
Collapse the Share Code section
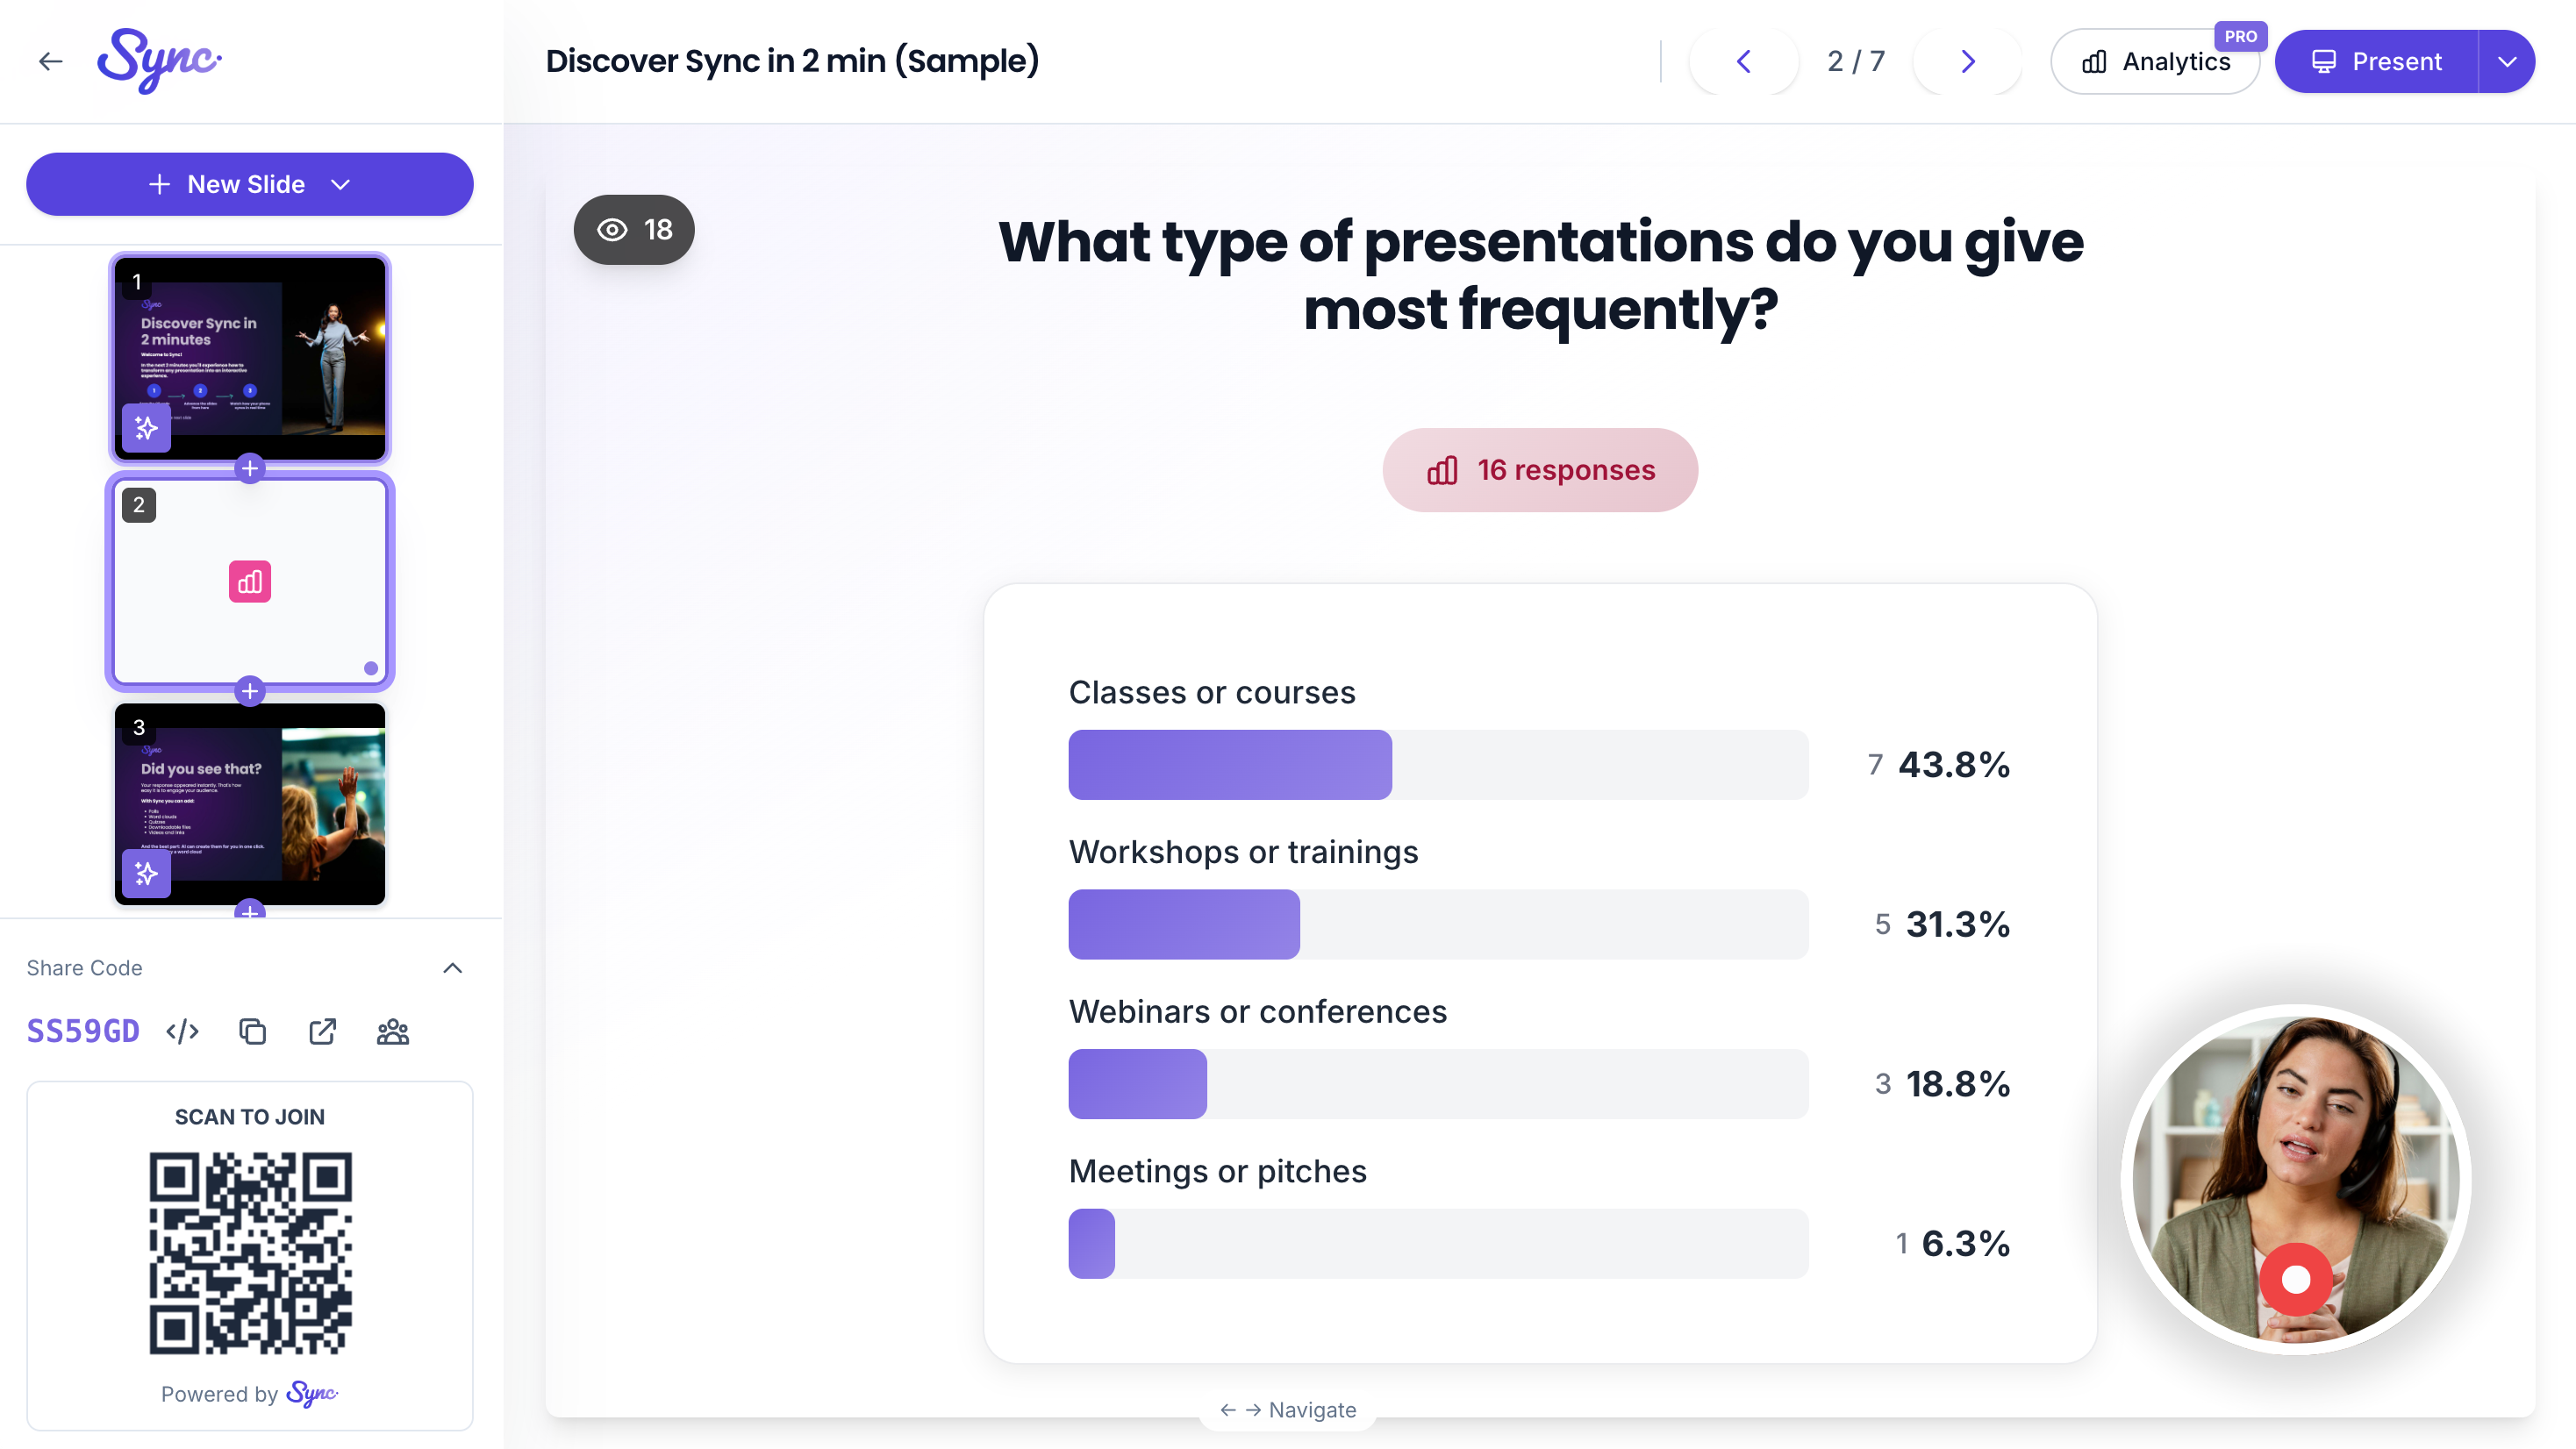click(452, 967)
